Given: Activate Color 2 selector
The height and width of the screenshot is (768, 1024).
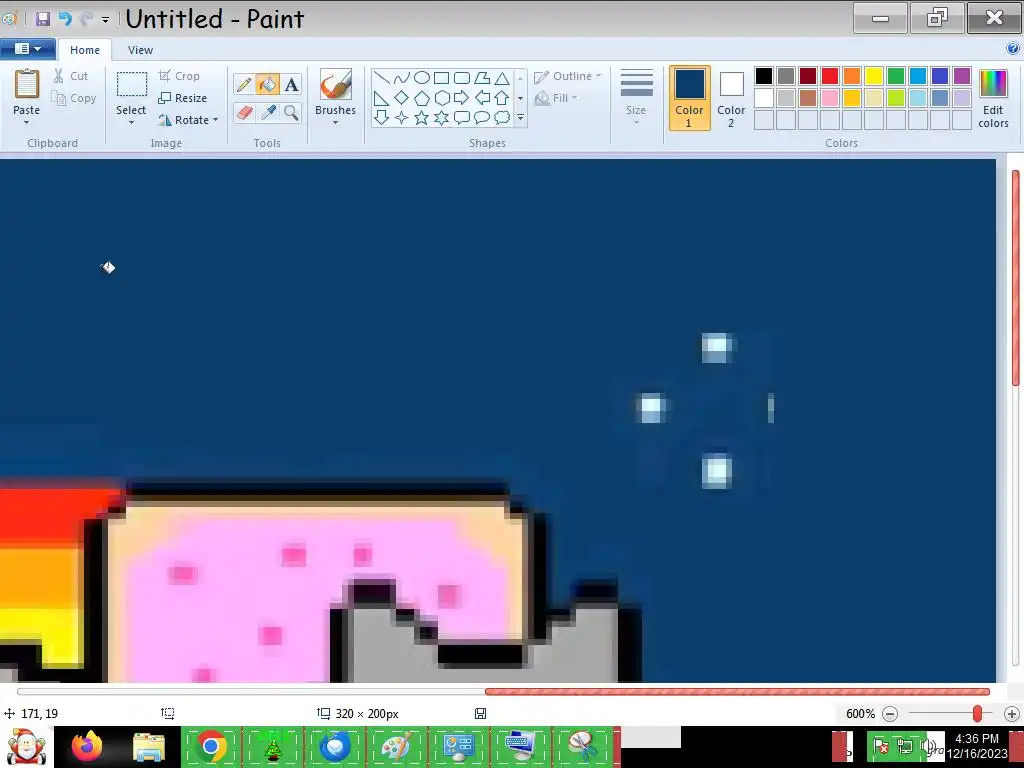Looking at the screenshot, I should tap(731, 98).
